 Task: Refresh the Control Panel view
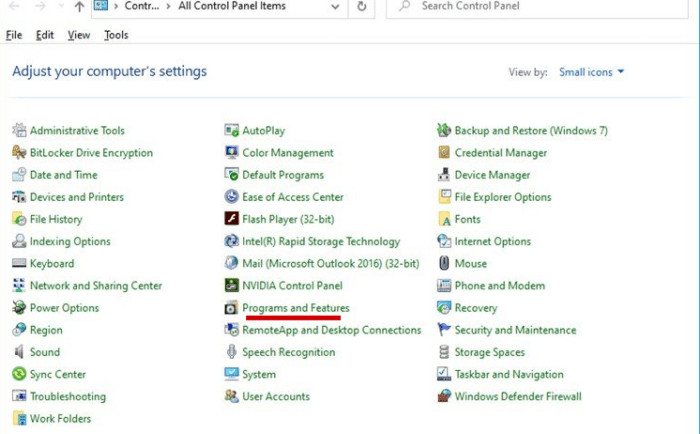[362, 7]
